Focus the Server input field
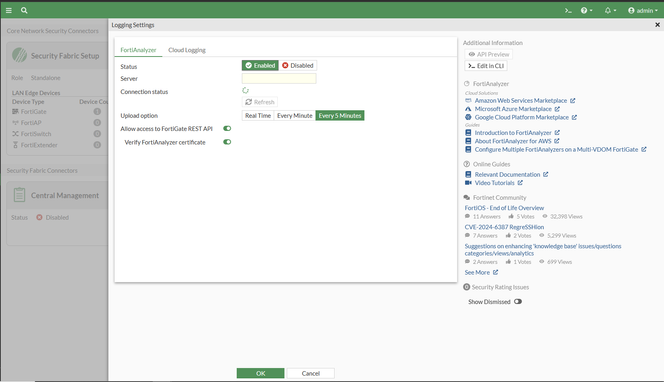The width and height of the screenshot is (664, 382). pyautogui.click(x=279, y=78)
